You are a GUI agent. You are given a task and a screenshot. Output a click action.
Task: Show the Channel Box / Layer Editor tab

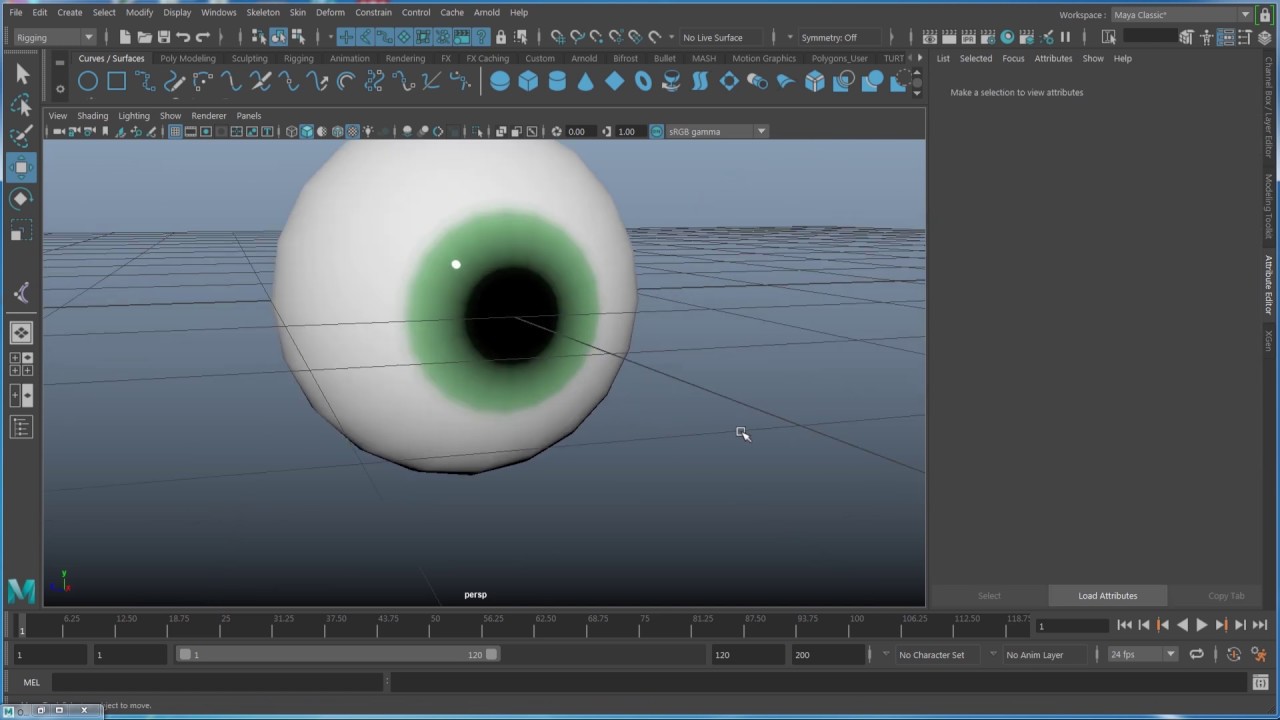[1268, 107]
